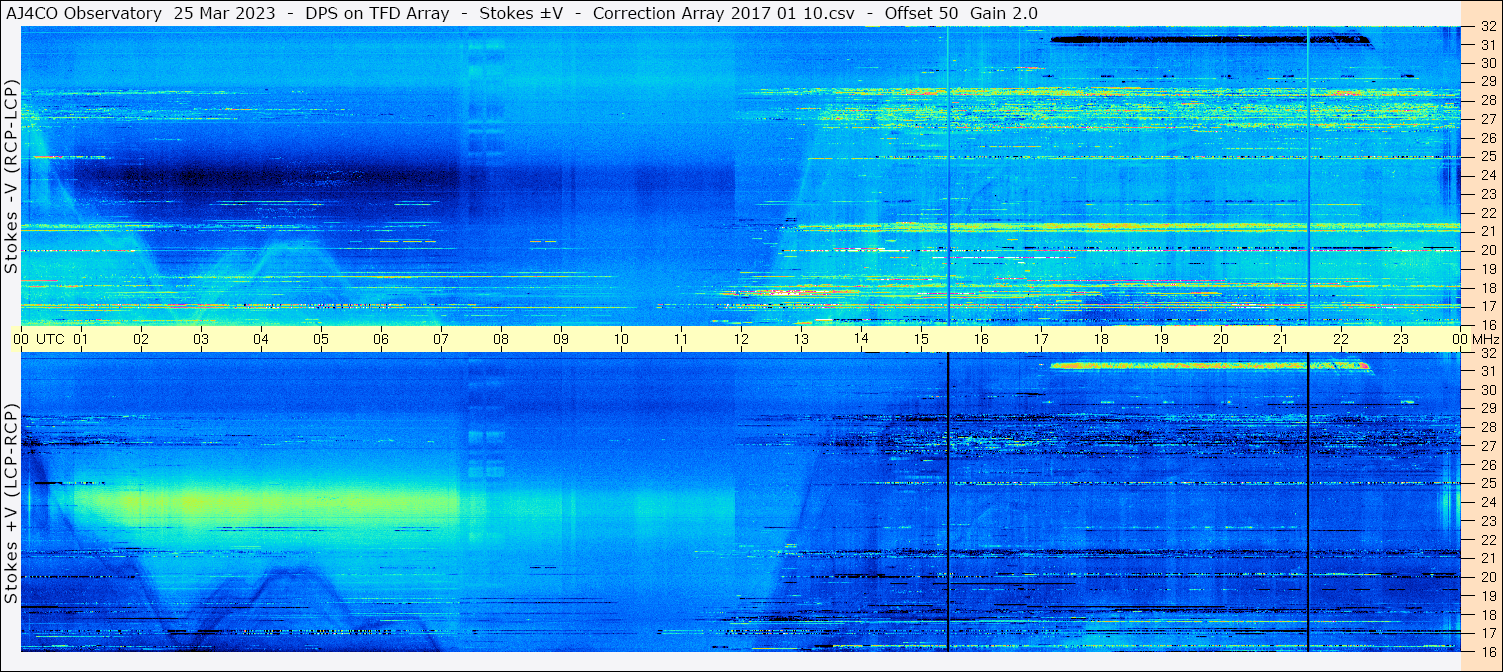Click 22 MHz tick in upper Stokes -V panel
This screenshot has height=672, width=1503.
pos(1487,213)
